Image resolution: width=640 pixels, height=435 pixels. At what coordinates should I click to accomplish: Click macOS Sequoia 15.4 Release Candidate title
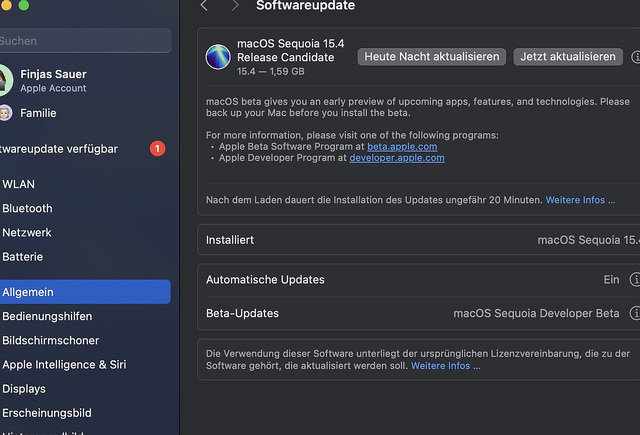(x=291, y=50)
